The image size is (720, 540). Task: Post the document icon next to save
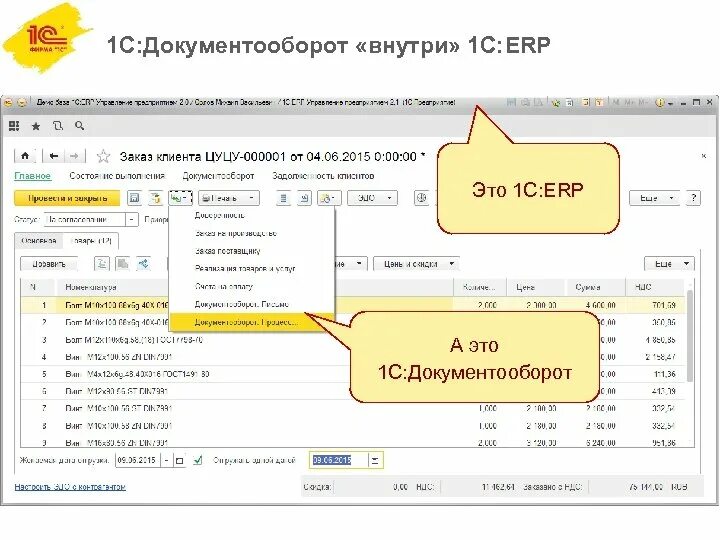coord(156,198)
